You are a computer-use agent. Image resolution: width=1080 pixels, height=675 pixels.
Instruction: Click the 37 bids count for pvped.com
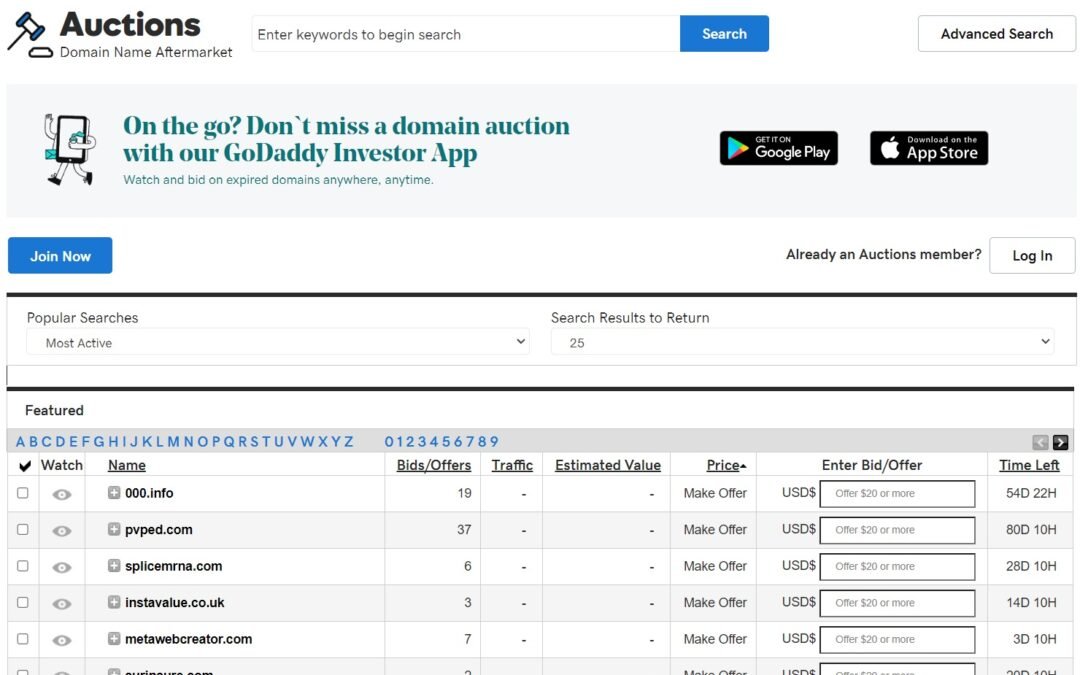pos(464,530)
